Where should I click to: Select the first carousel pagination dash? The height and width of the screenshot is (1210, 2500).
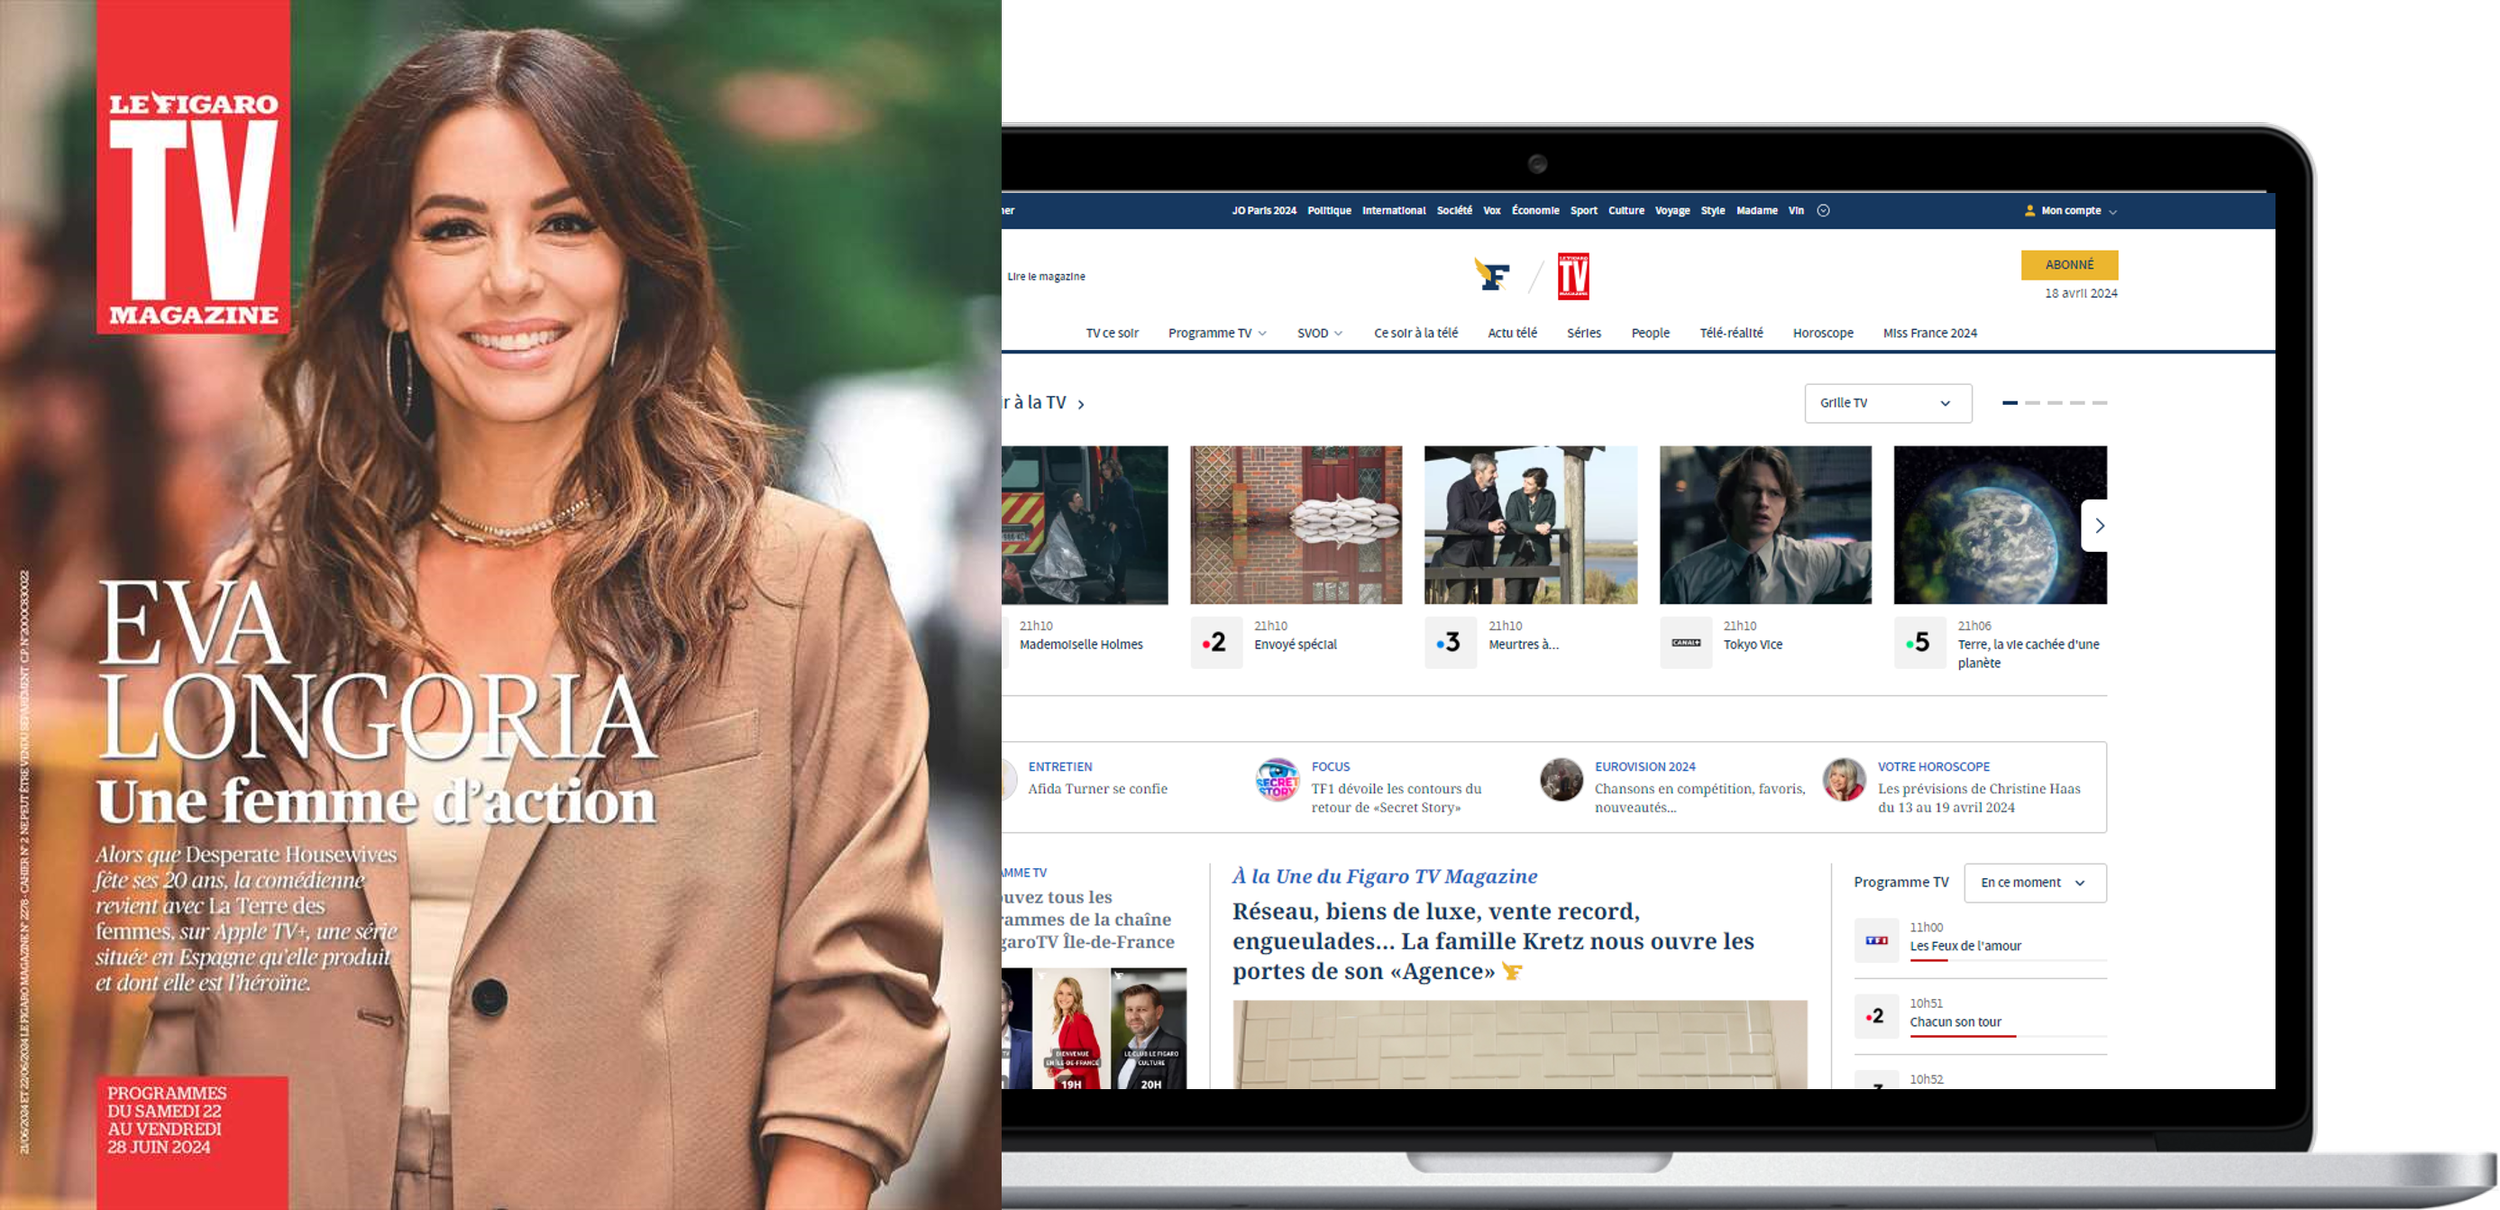tap(2010, 403)
